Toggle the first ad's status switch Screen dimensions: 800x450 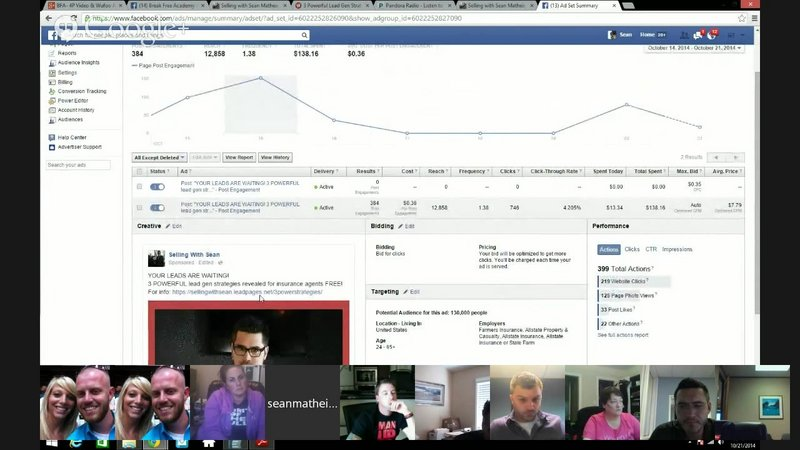[x=157, y=186]
